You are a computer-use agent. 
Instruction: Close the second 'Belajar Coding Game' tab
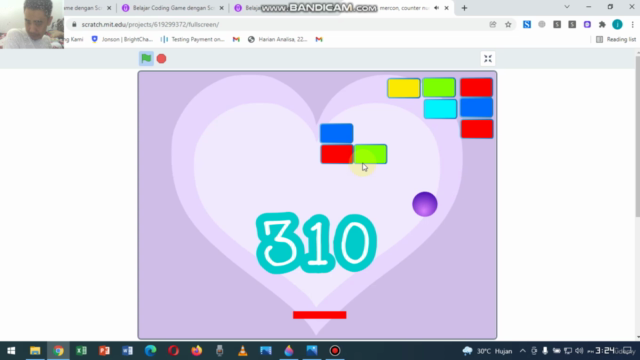222,8
